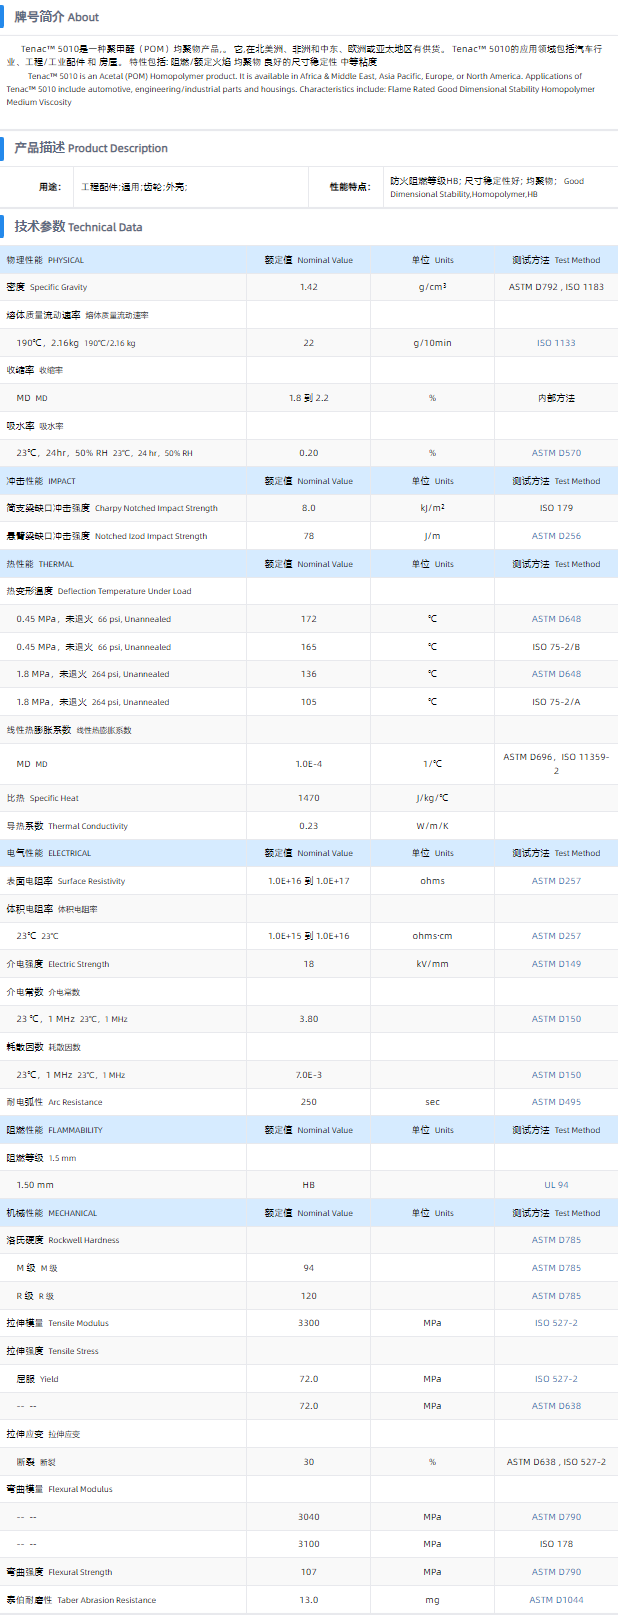Viewport: 618px width, 1615px height.
Task: Select the 牌号简介 About section heading
Action: click(57, 17)
